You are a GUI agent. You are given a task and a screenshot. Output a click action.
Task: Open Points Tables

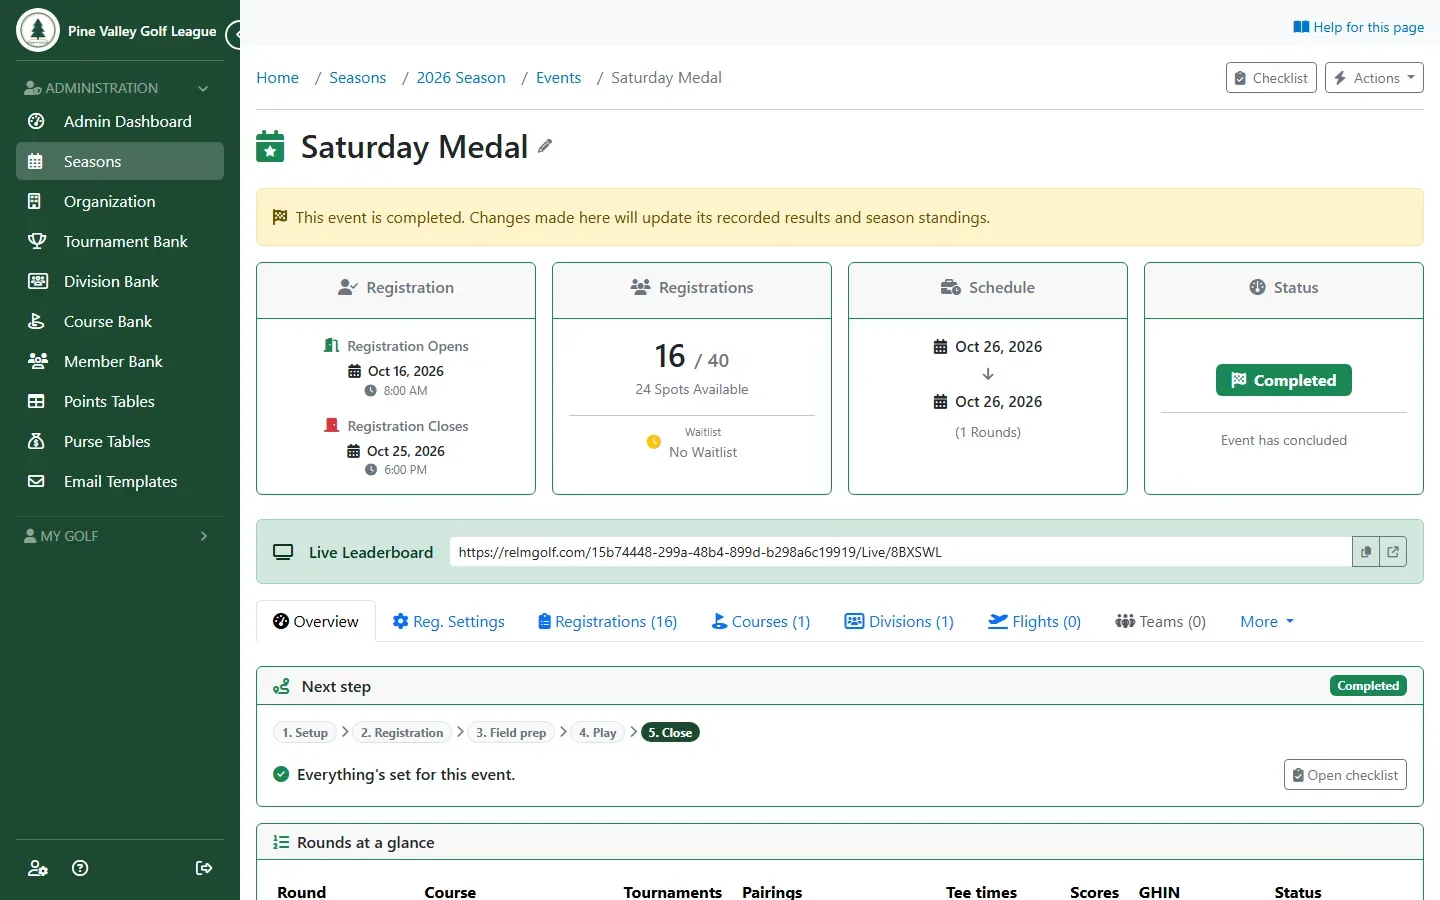click(x=120, y=401)
